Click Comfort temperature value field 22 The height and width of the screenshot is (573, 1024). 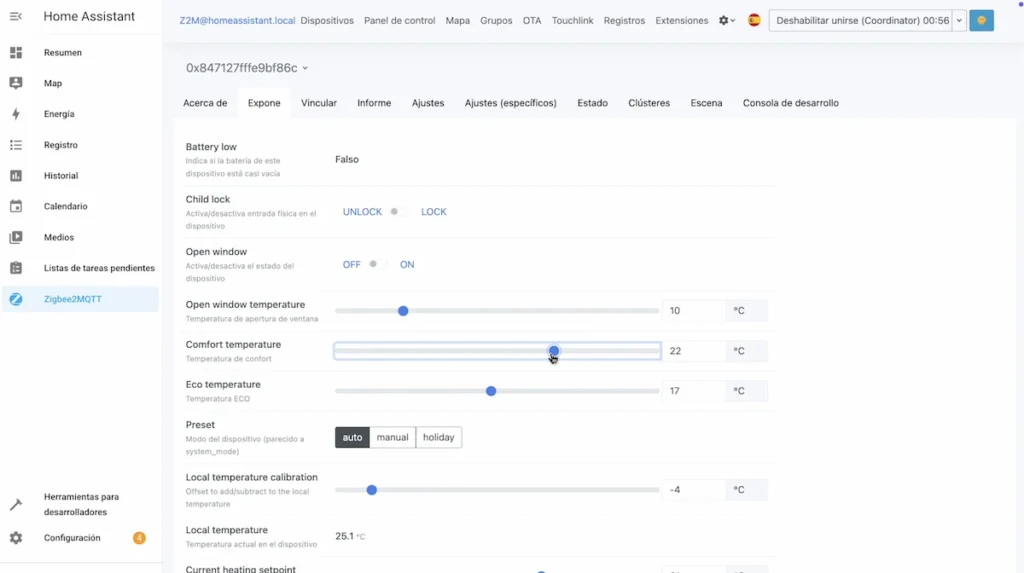(x=693, y=351)
